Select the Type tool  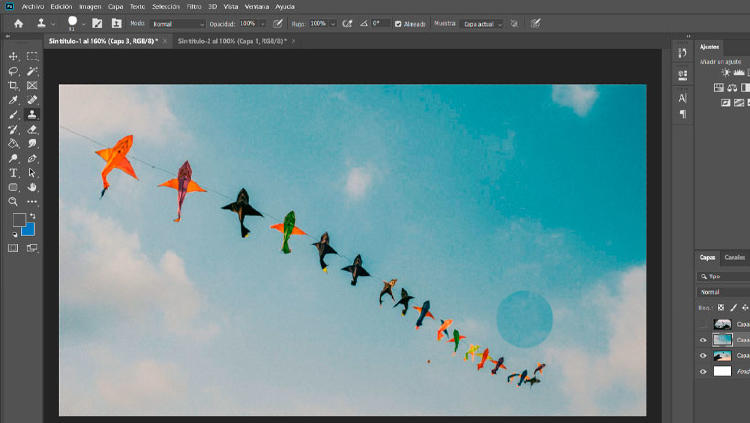pos(13,173)
